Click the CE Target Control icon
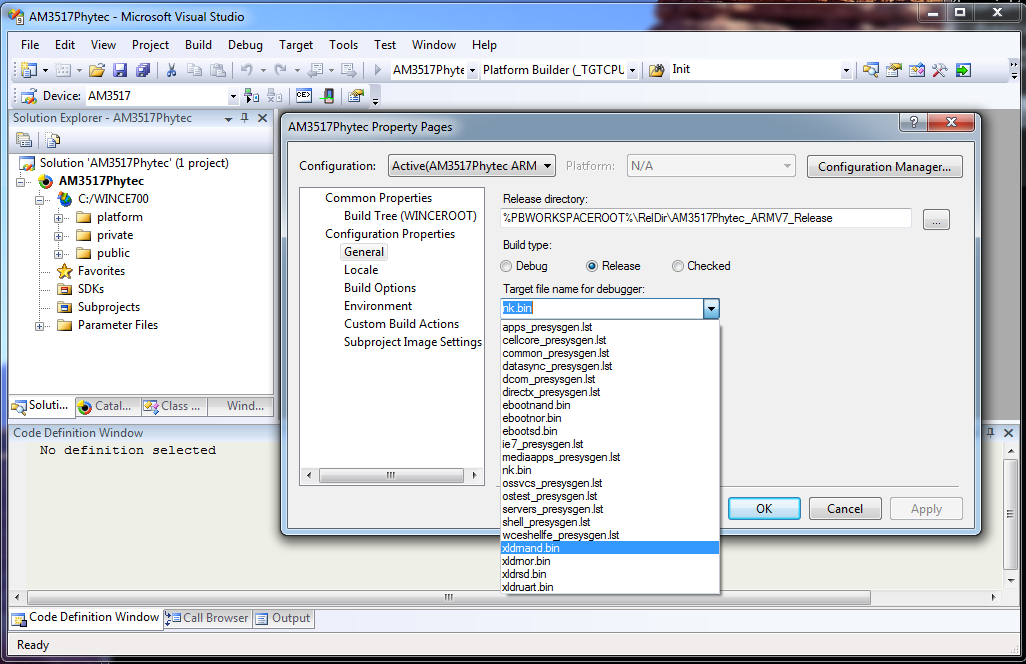Screen dimensions: 1026x664 click(304, 96)
